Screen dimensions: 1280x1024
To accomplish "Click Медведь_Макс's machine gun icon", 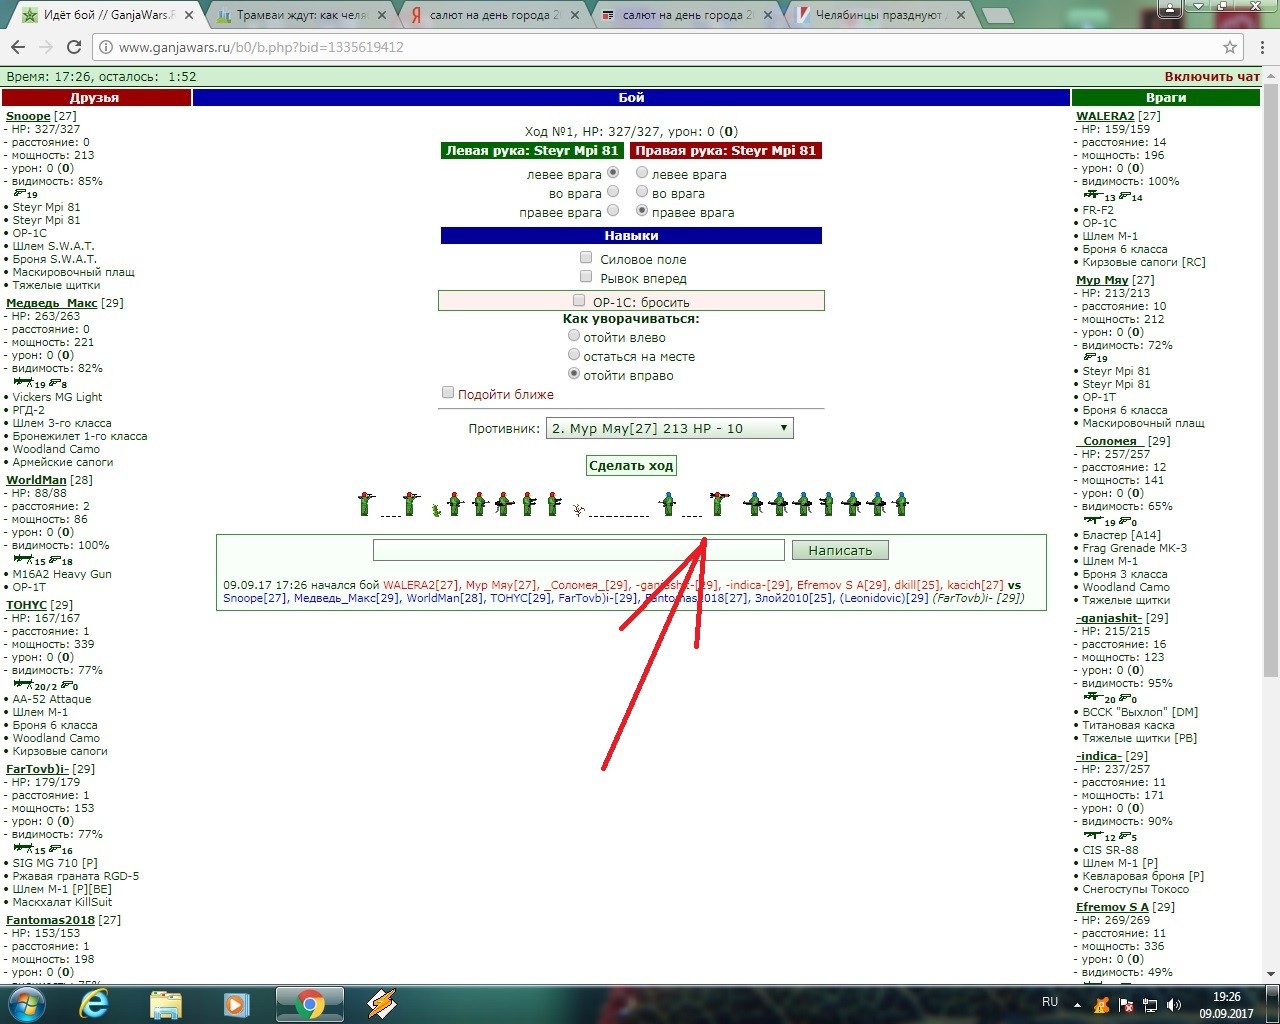I will (23, 382).
